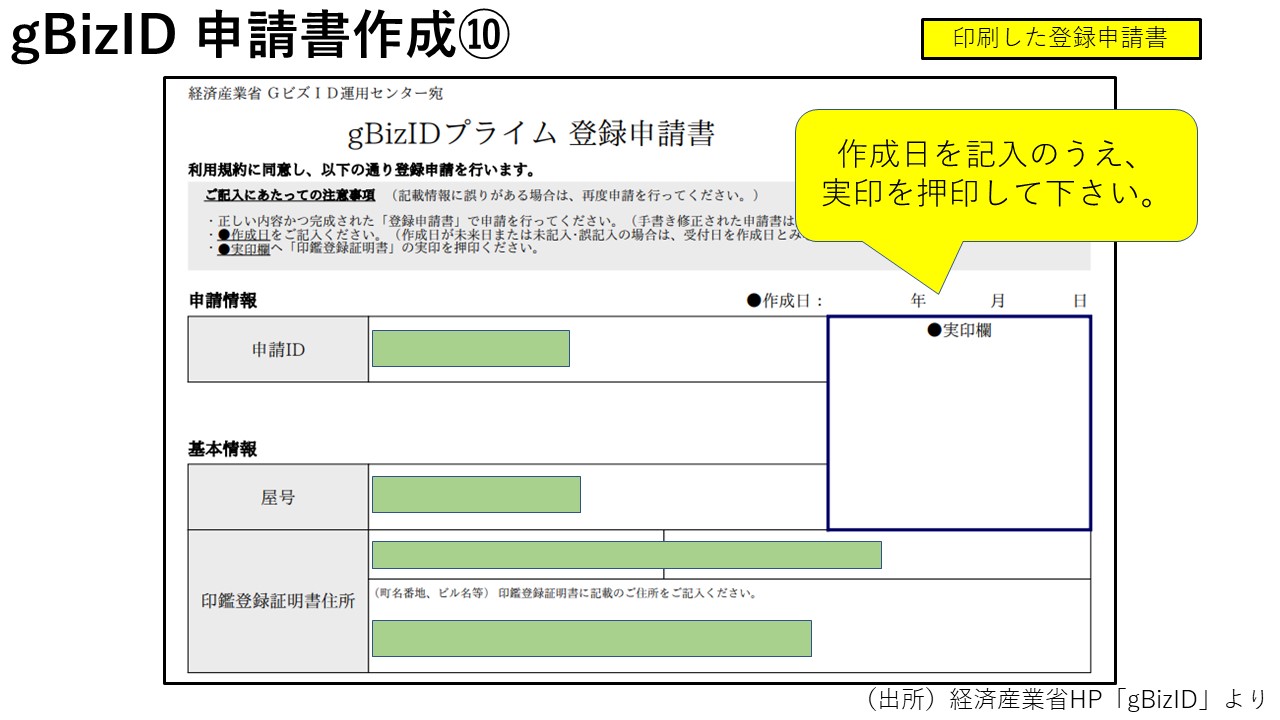This screenshot has height=720, width=1280.
Task: Click the yellow callout about 実印 stamping
Action: [x=995, y=174]
